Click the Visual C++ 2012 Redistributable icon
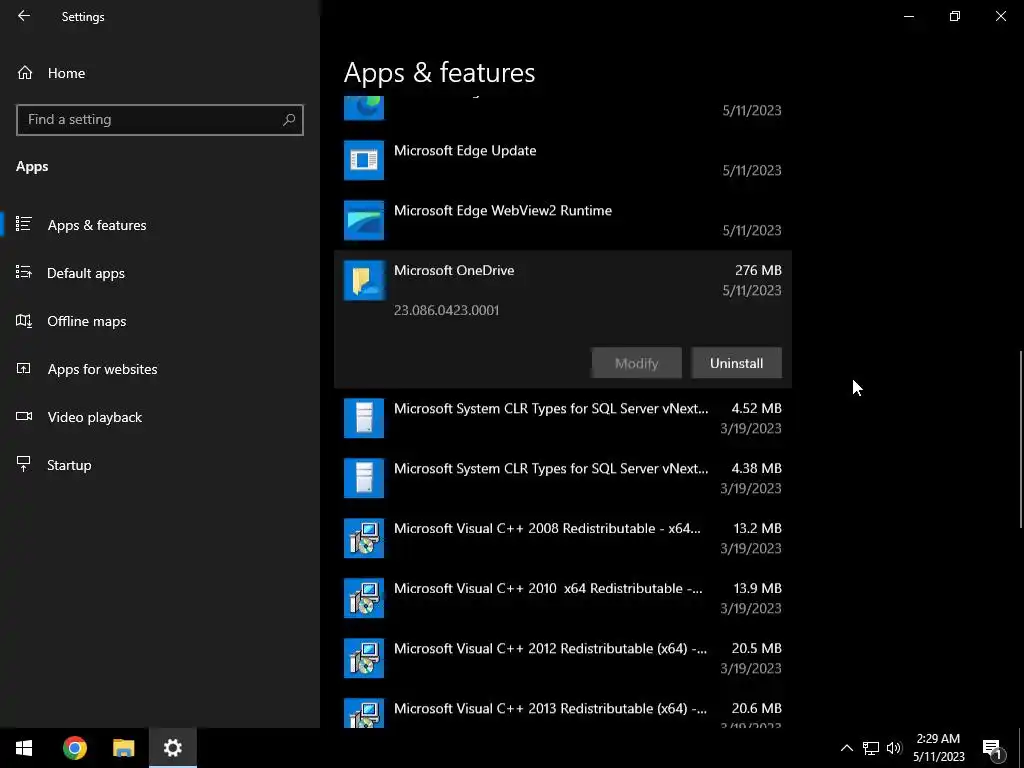1024x768 pixels. [x=364, y=658]
